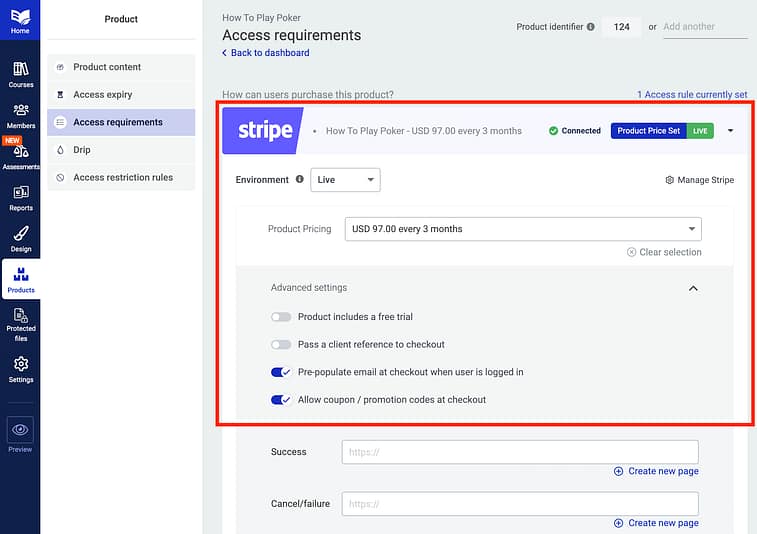Click the Product identifier info icon
Viewport: 757px width, 534px height.
pyautogui.click(x=590, y=27)
